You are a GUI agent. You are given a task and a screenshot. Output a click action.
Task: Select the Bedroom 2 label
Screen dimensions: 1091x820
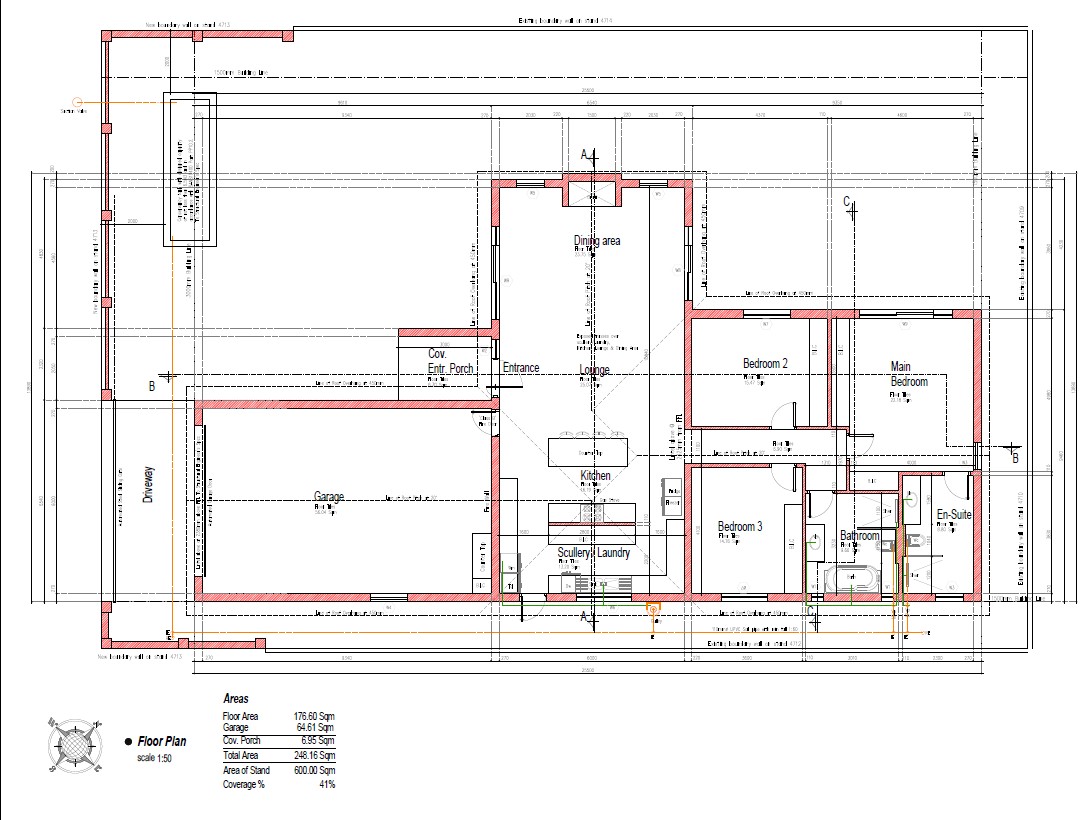[x=766, y=364]
